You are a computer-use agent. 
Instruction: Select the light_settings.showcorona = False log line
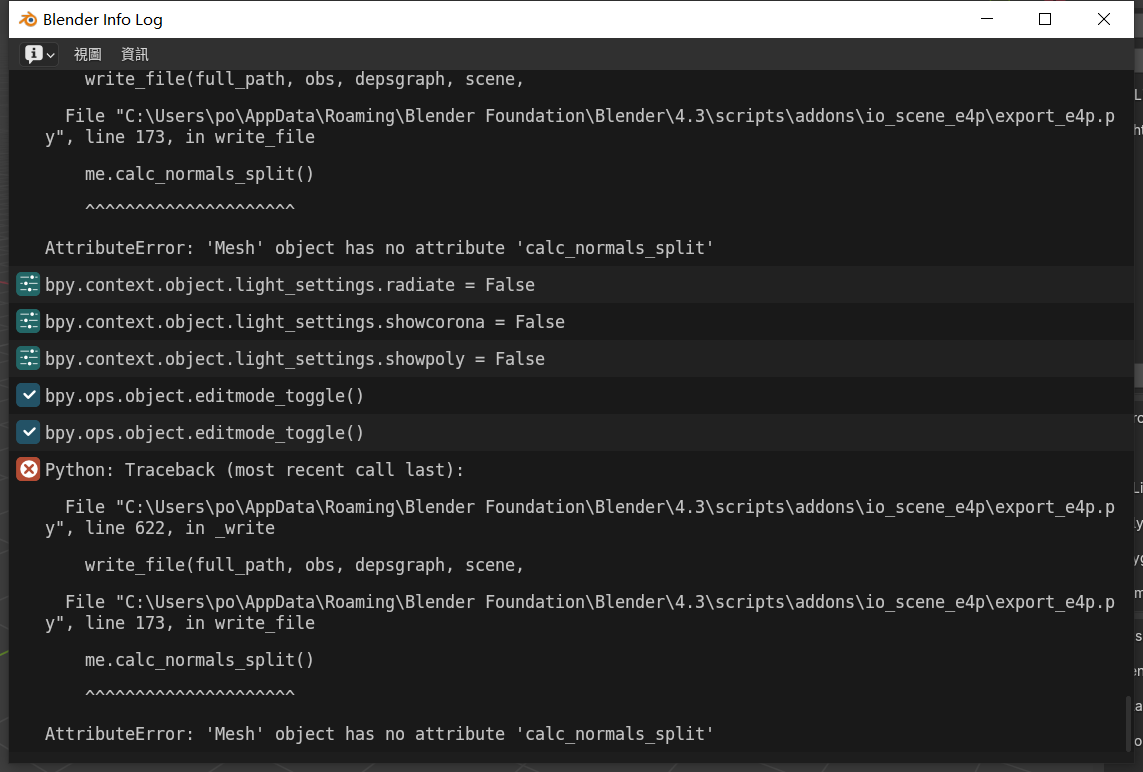click(x=305, y=322)
